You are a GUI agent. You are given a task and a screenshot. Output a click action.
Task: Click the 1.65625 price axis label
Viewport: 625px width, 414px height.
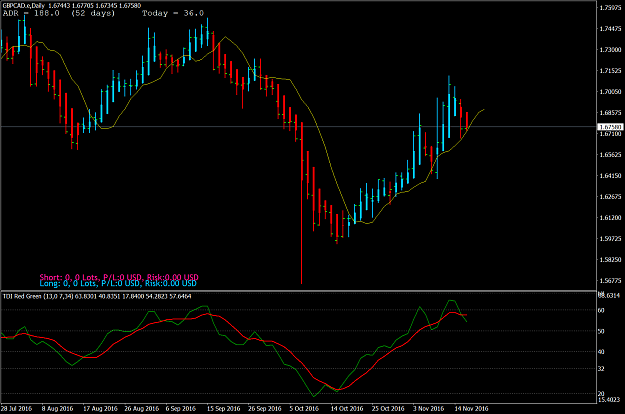tap(610, 154)
